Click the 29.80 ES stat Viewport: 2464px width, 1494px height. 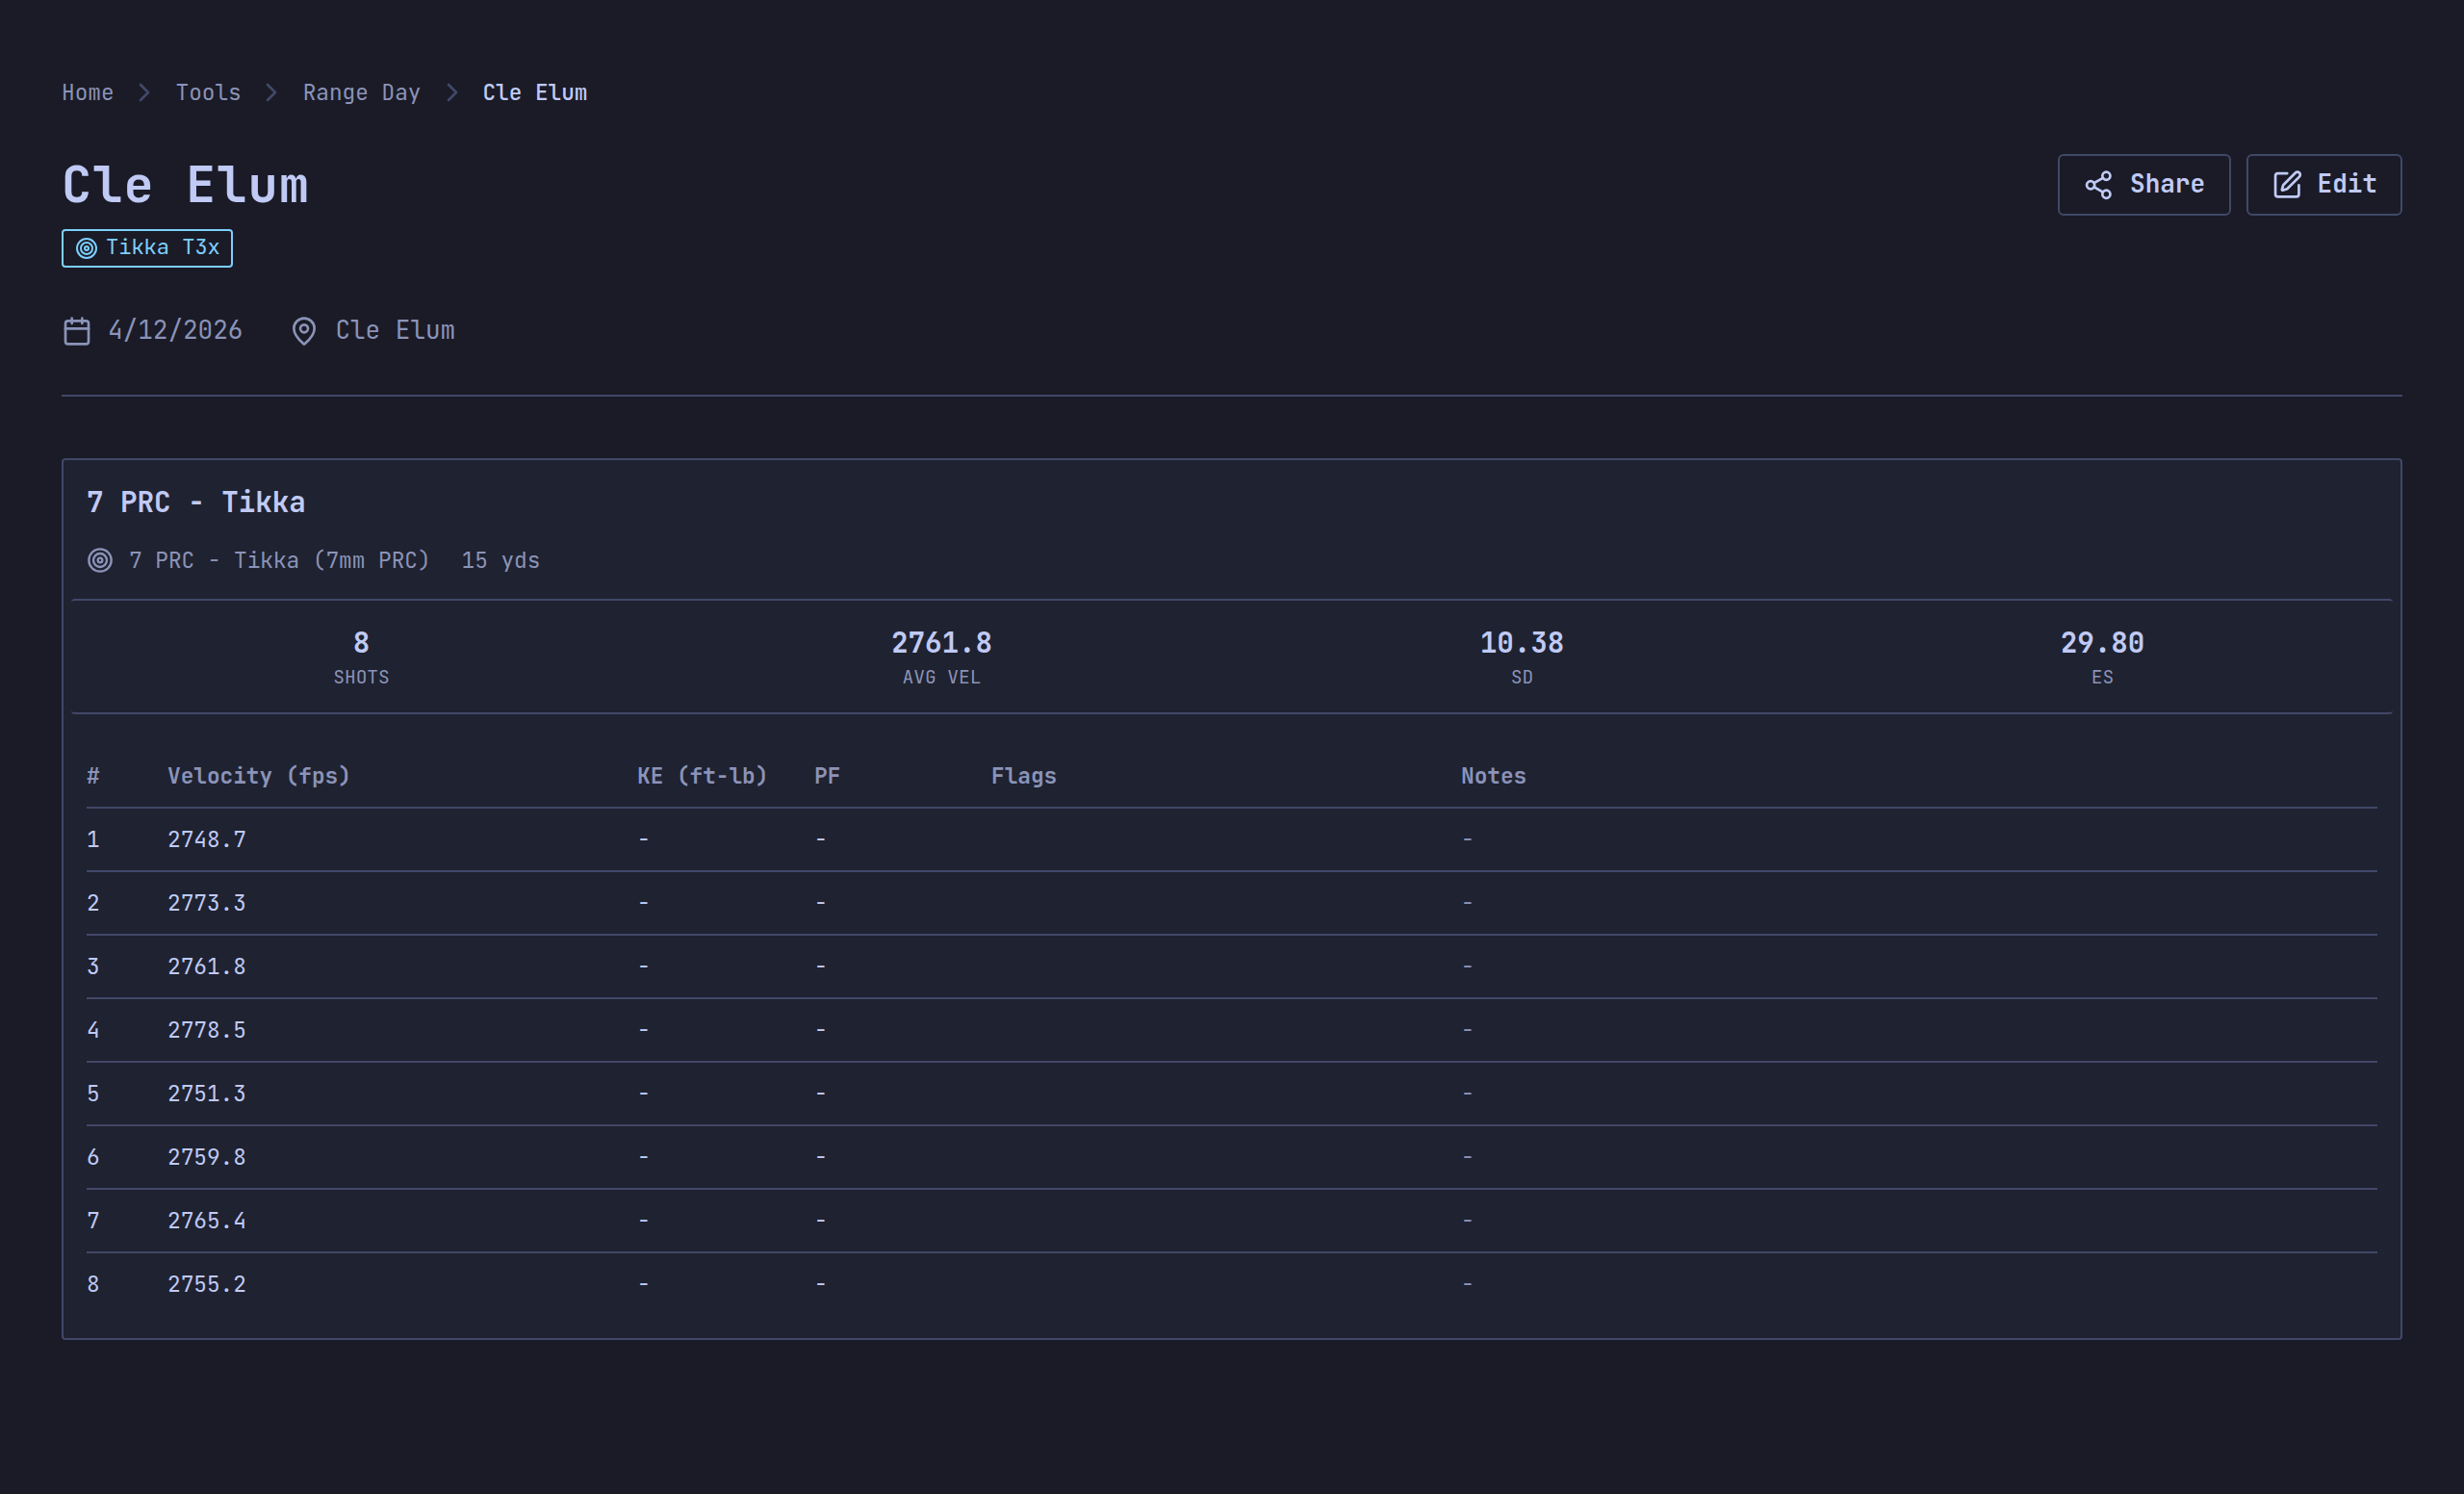[x=2102, y=657]
